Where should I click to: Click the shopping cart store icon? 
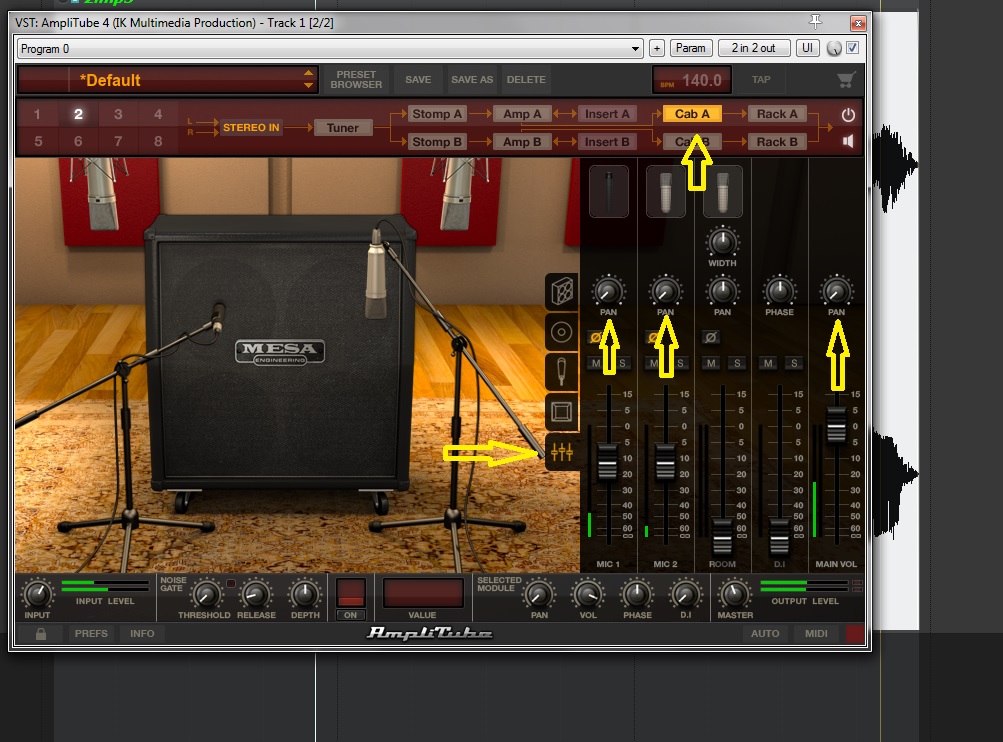[x=846, y=80]
